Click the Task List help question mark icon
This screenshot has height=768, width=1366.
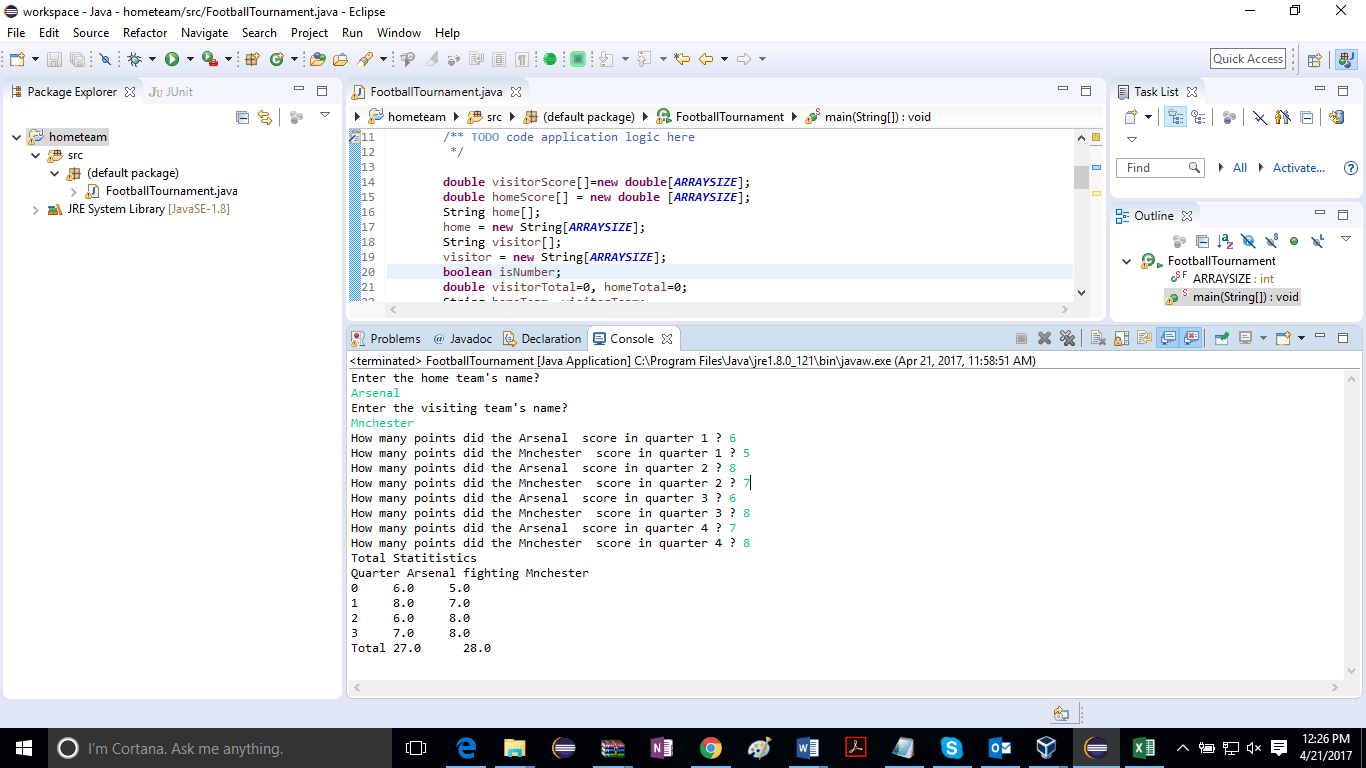point(1351,168)
